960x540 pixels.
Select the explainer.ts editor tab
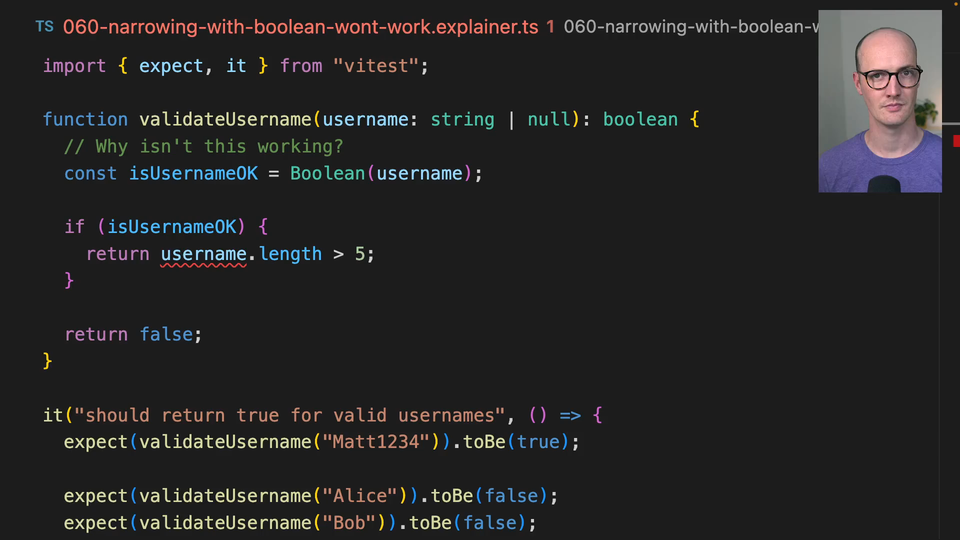click(300, 27)
